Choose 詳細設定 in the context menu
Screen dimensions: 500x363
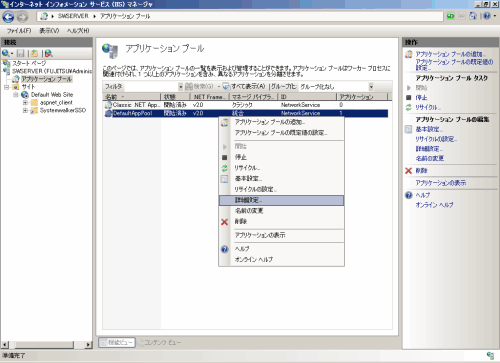point(281,200)
